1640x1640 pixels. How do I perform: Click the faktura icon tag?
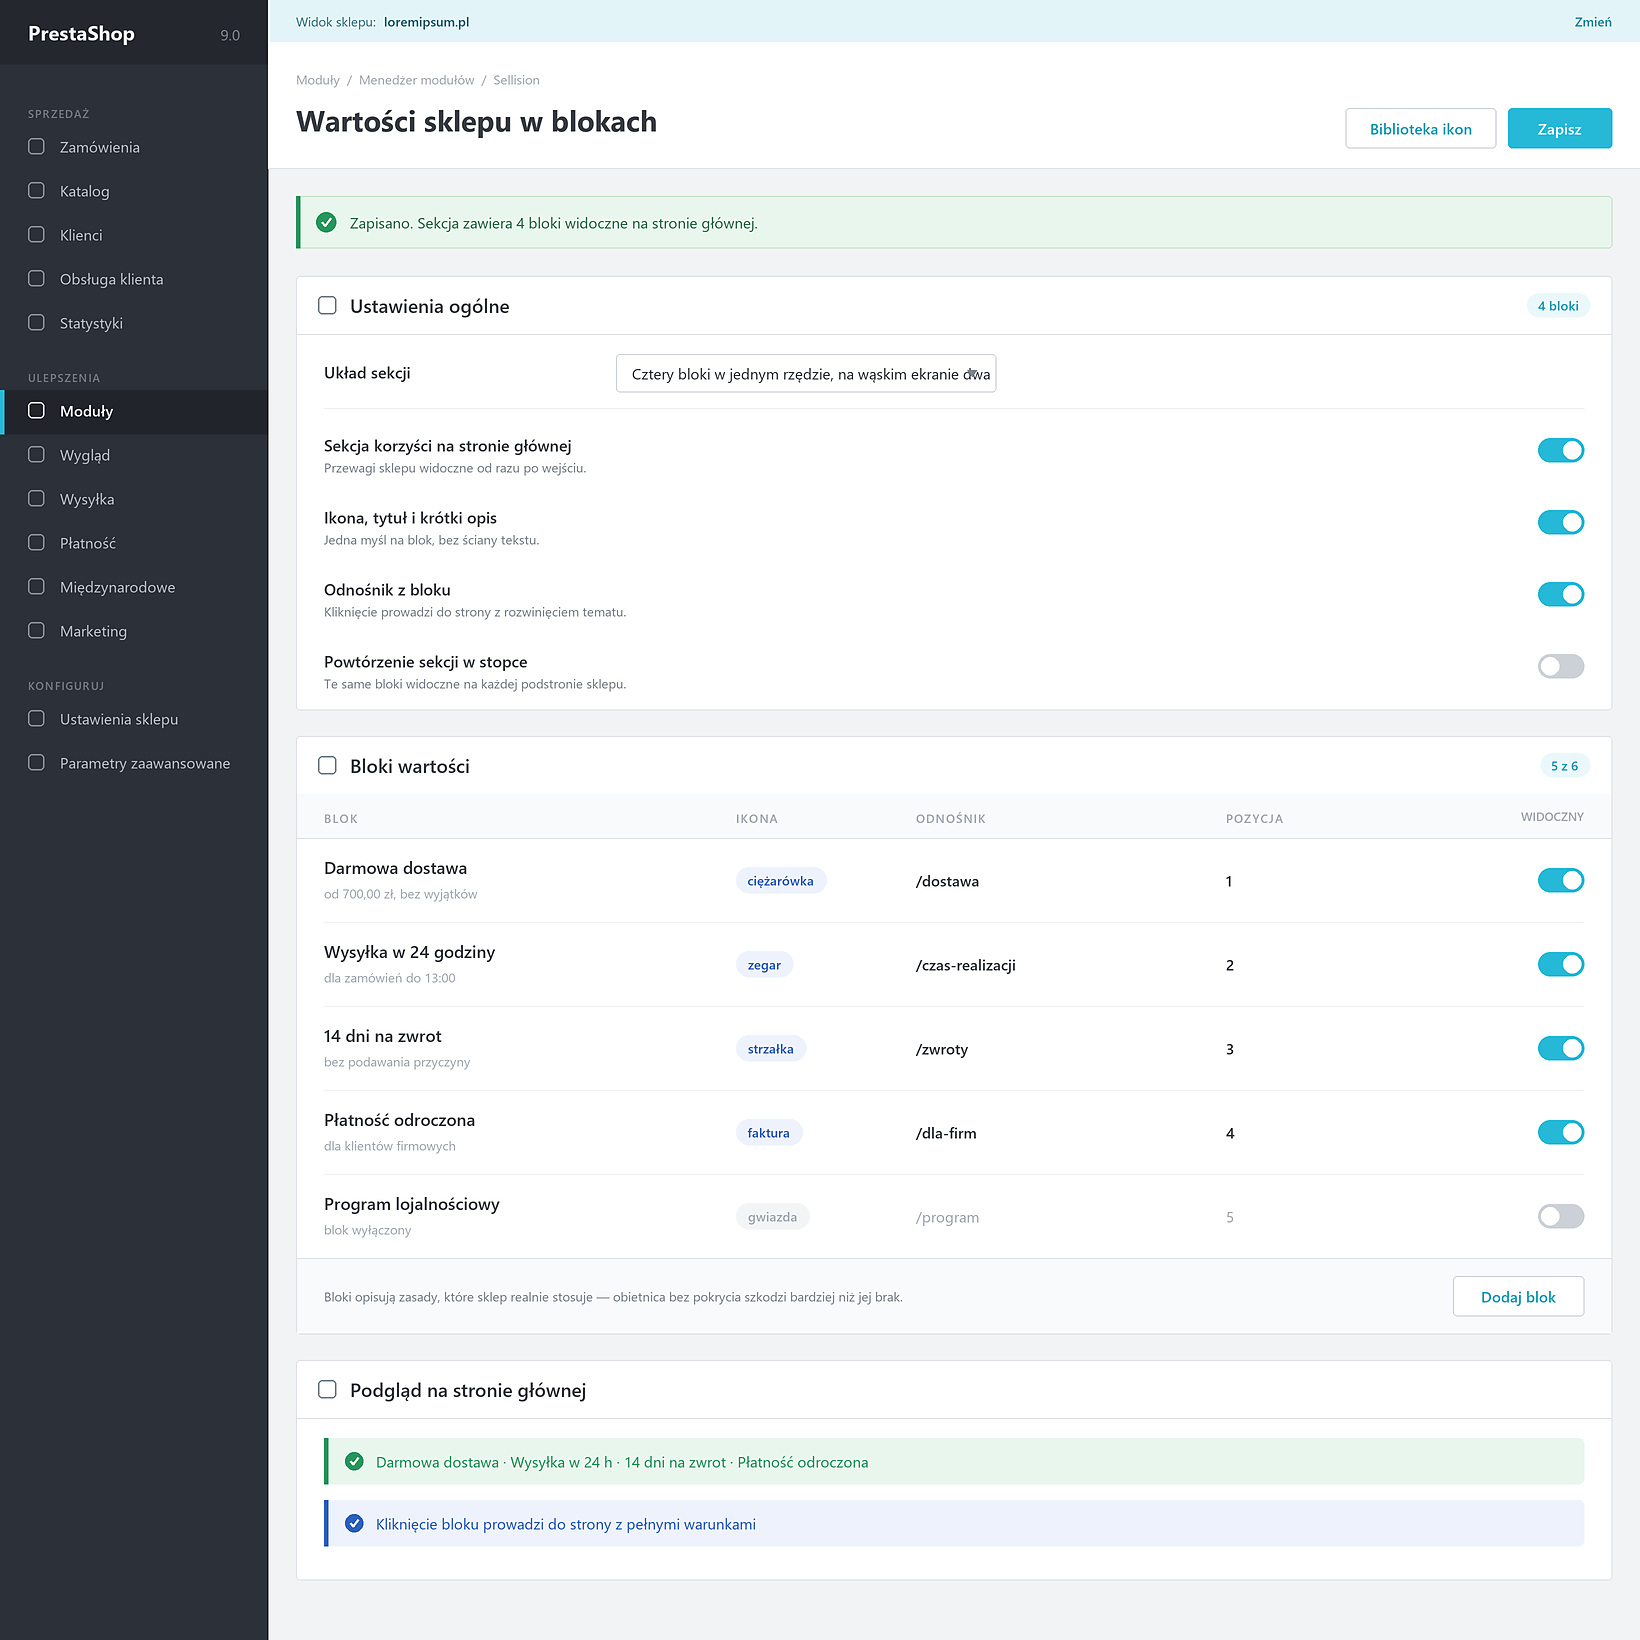(768, 1133)
